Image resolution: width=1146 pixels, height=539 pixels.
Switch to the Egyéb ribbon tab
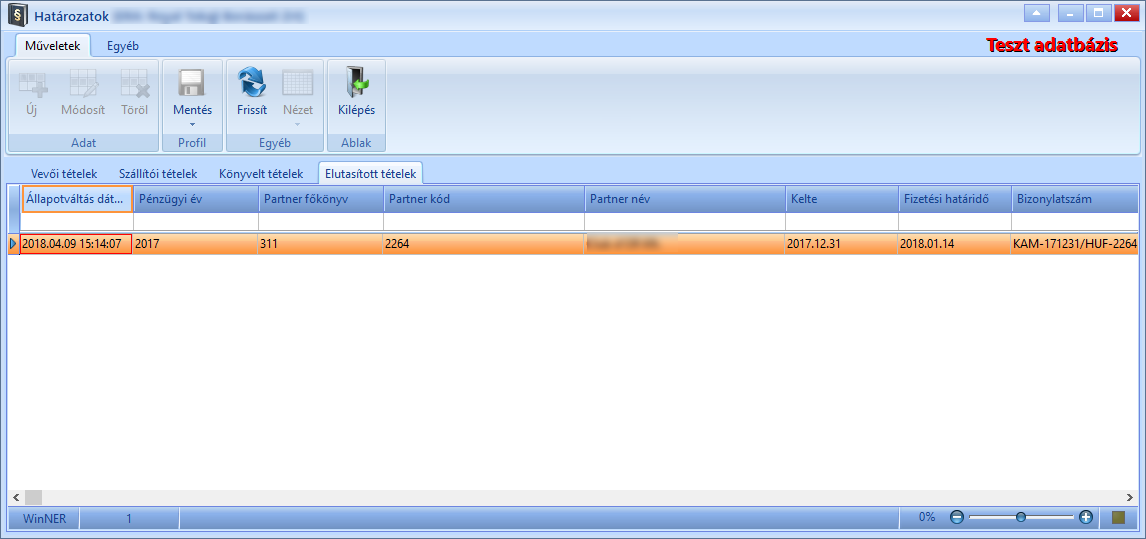click(123, 46)
